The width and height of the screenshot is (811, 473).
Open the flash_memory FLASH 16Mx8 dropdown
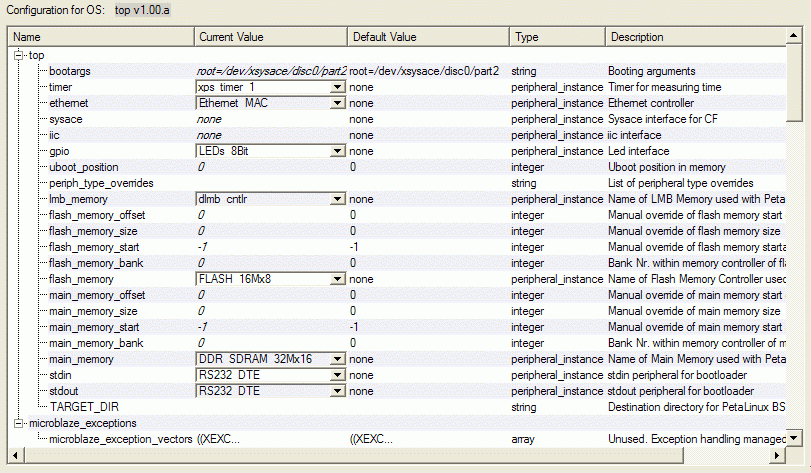click(x=337, y=279)
